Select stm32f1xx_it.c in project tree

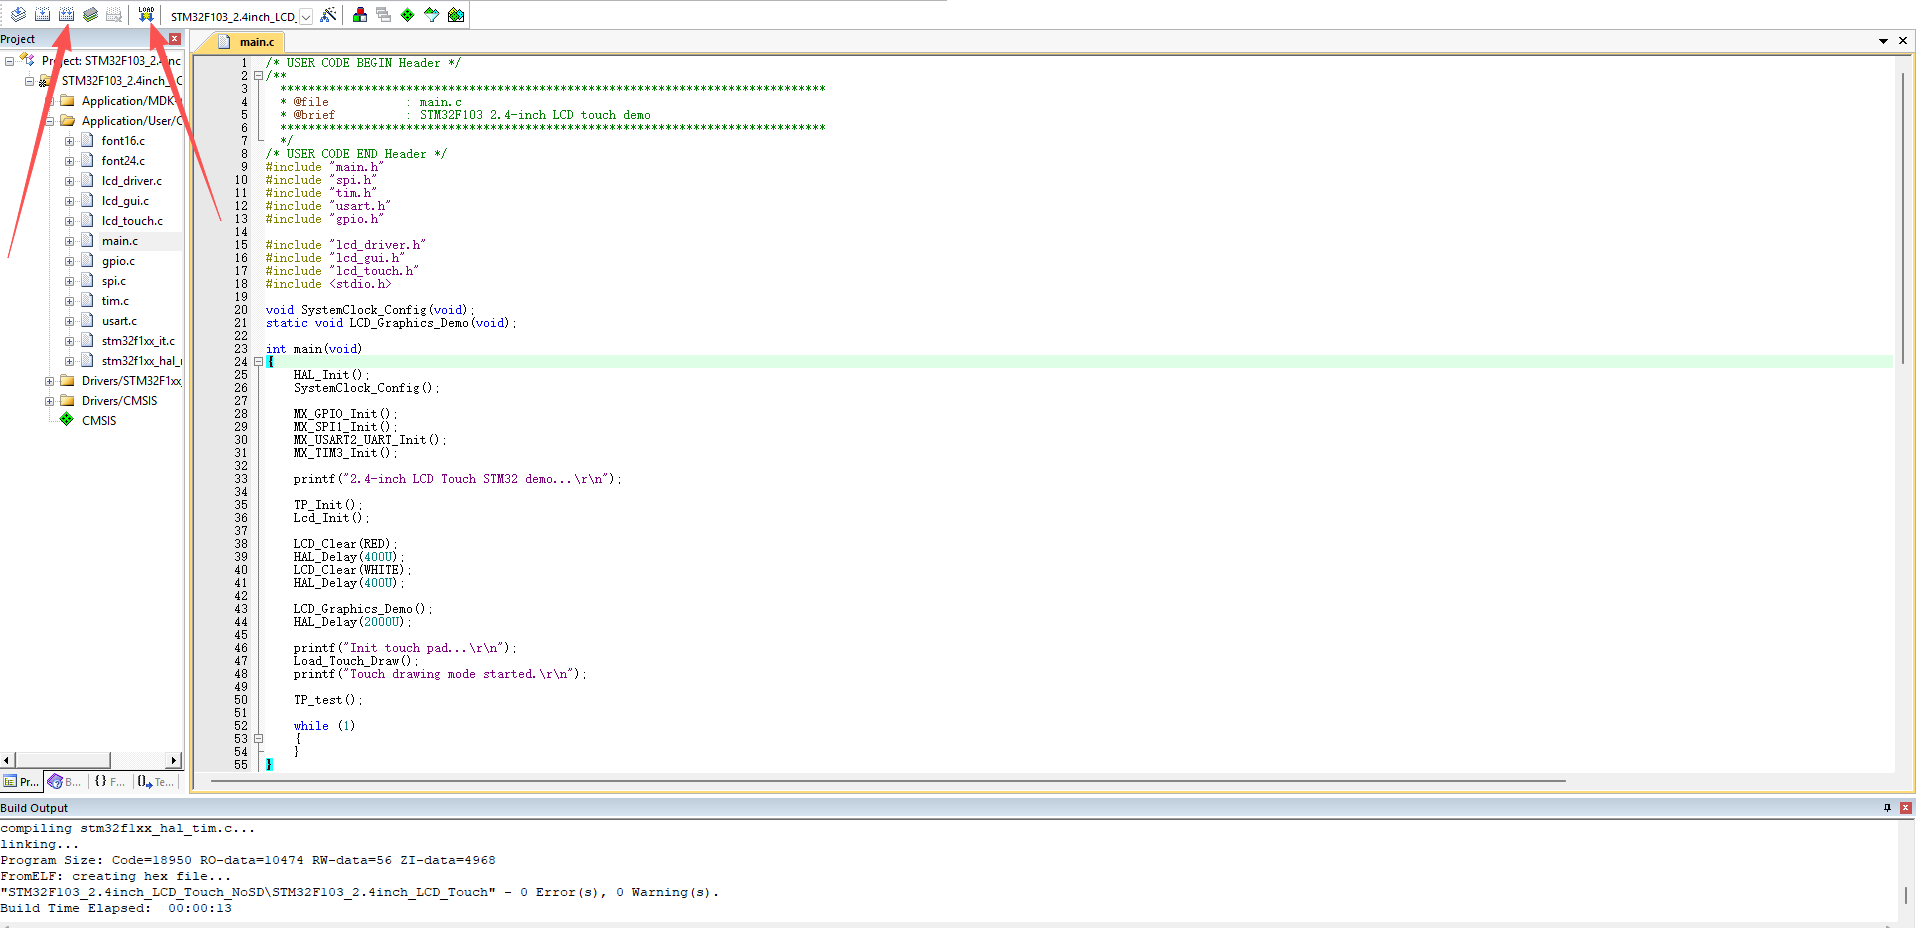click(138, 341)
